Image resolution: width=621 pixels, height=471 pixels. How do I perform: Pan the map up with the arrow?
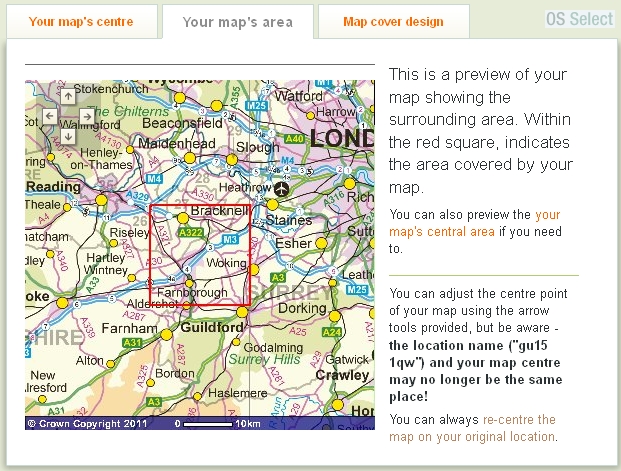point(68,96)
